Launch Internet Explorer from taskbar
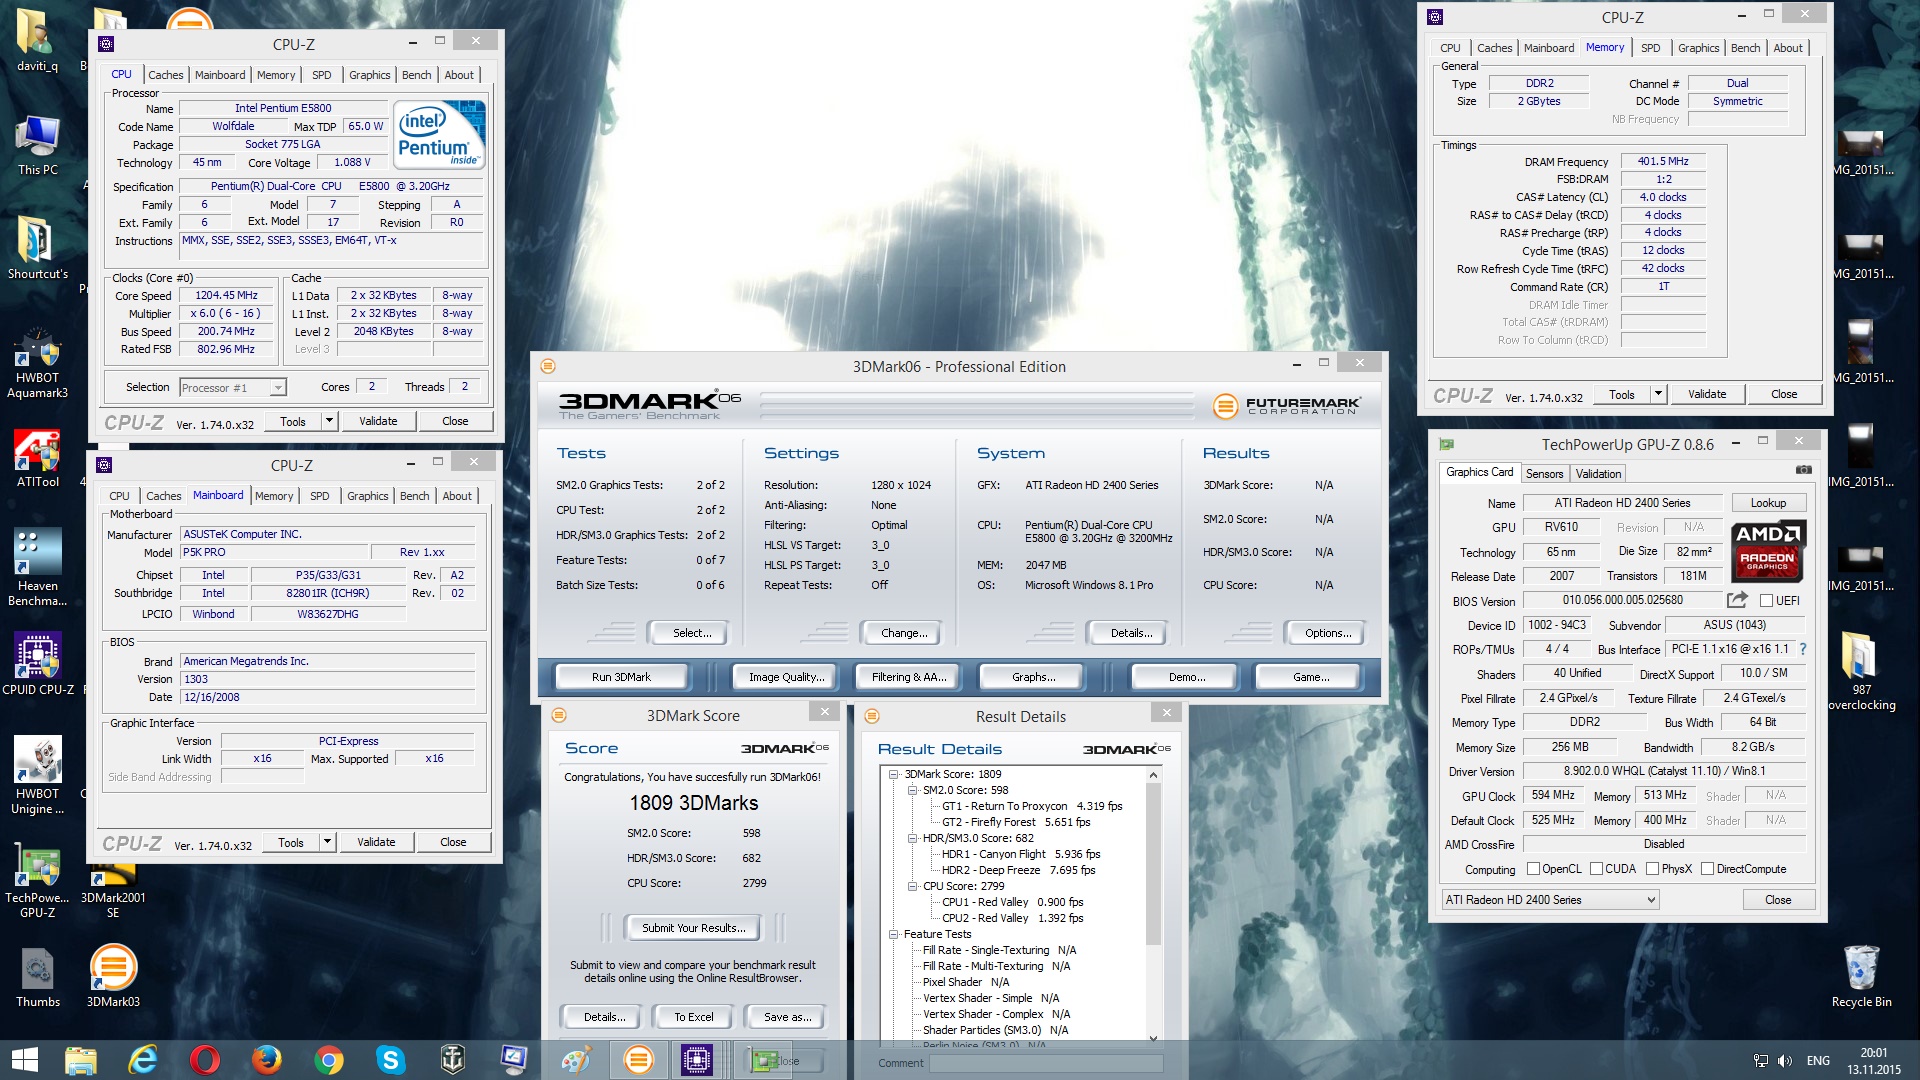 click(x=142, y=1060)
